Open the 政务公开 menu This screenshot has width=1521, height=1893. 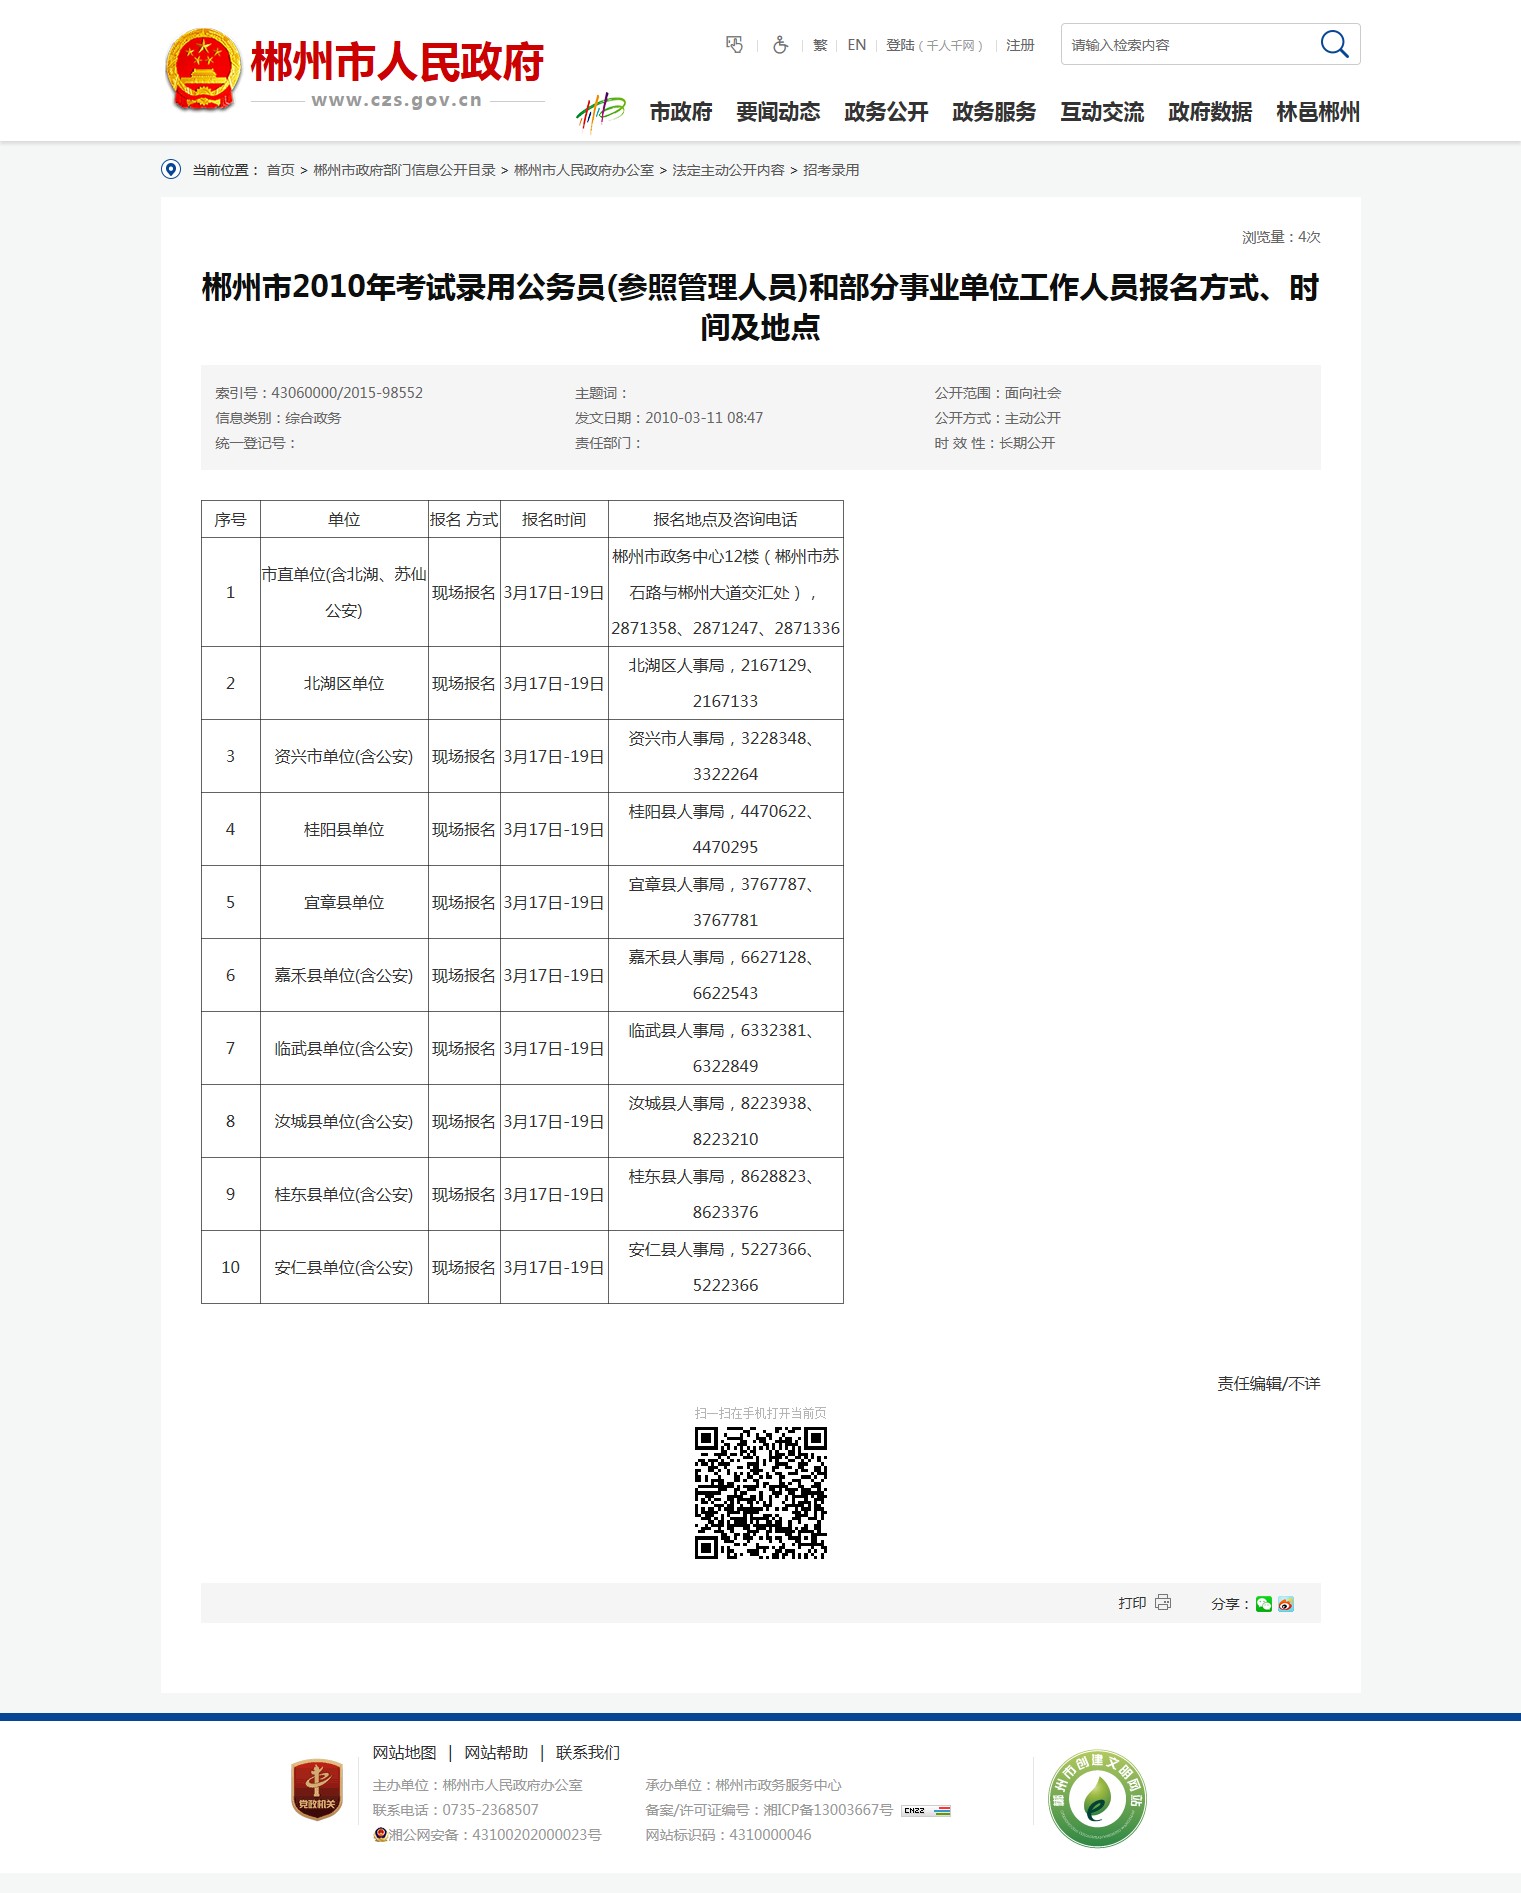pyautogui.click(x=886, y=112)
